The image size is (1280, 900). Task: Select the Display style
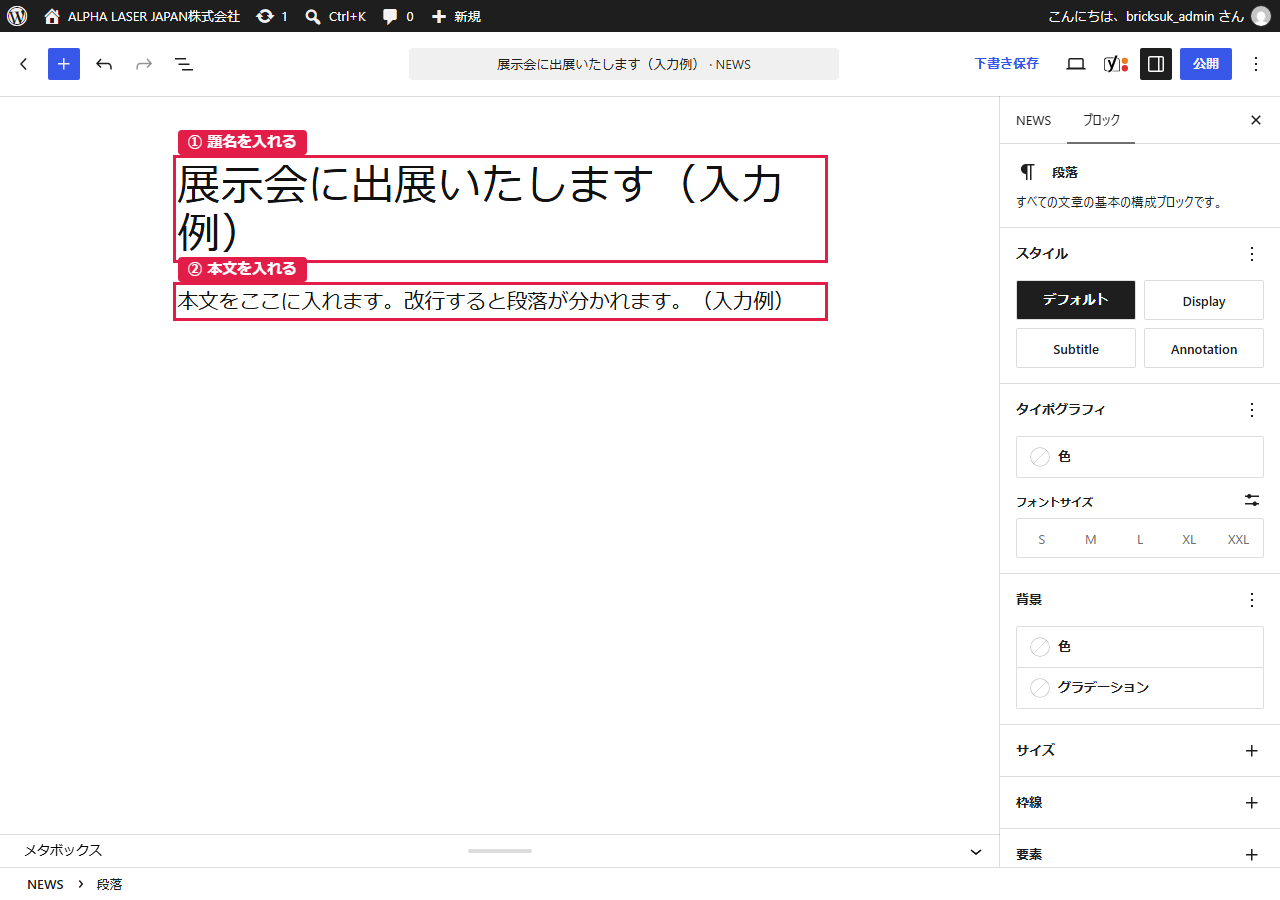(1204, 300)
